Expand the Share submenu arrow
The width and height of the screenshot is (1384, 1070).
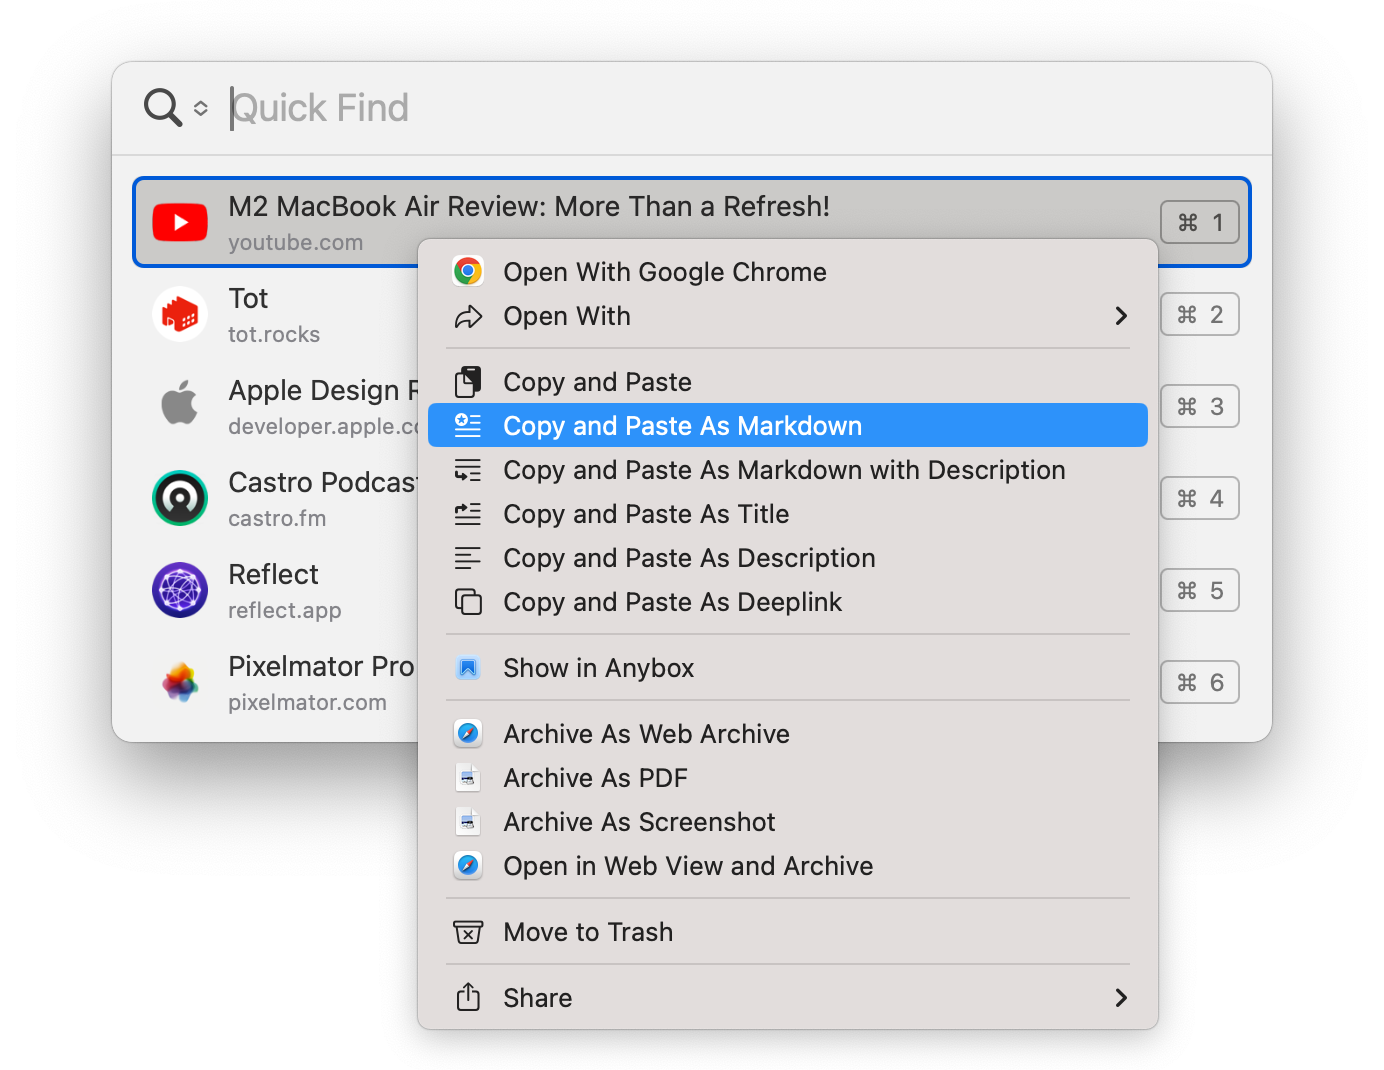click(1121, 998)
